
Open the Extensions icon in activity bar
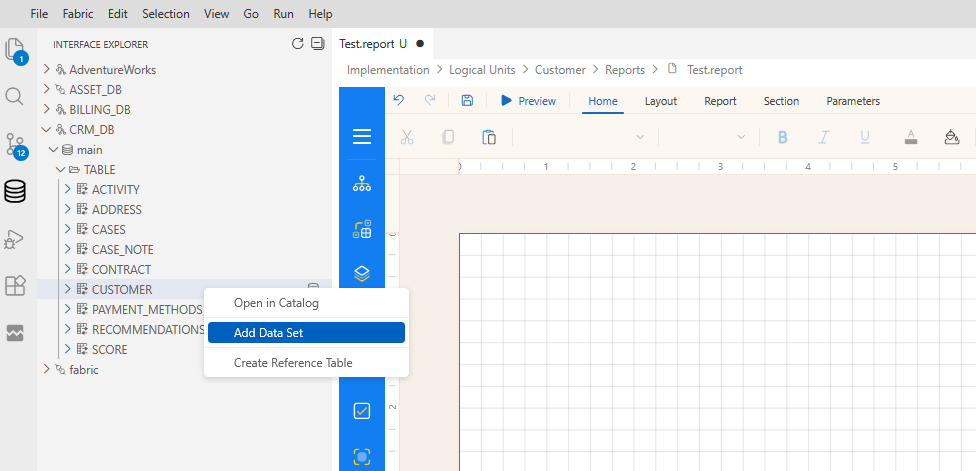point(14,286)
